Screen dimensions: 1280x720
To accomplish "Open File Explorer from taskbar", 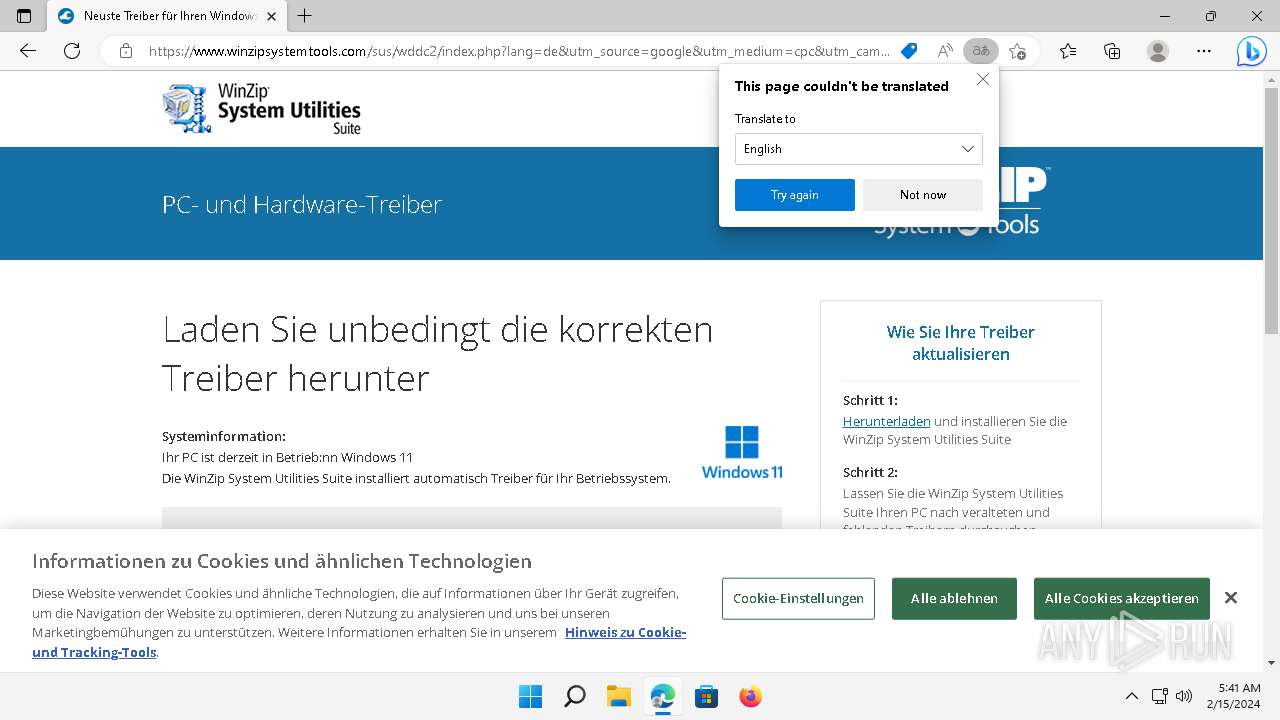I will 618,696.
